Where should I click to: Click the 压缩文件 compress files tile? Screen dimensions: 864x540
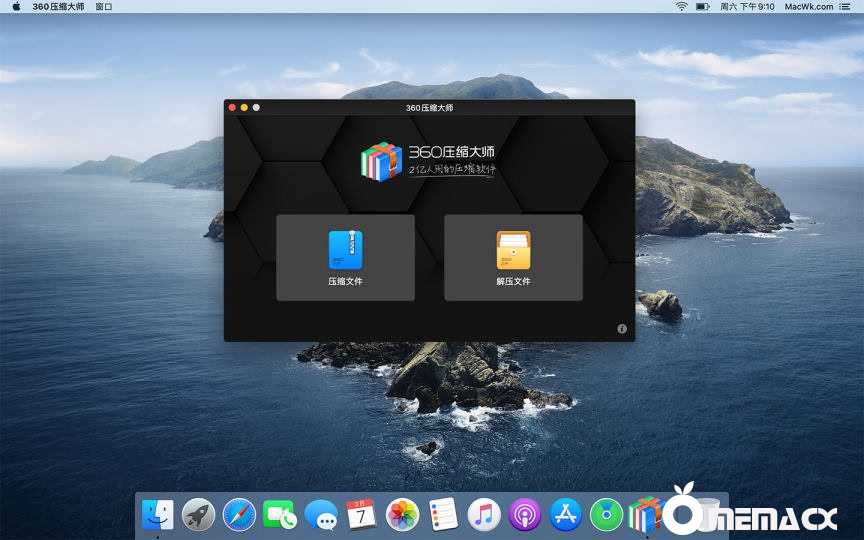tap(345, 257)
